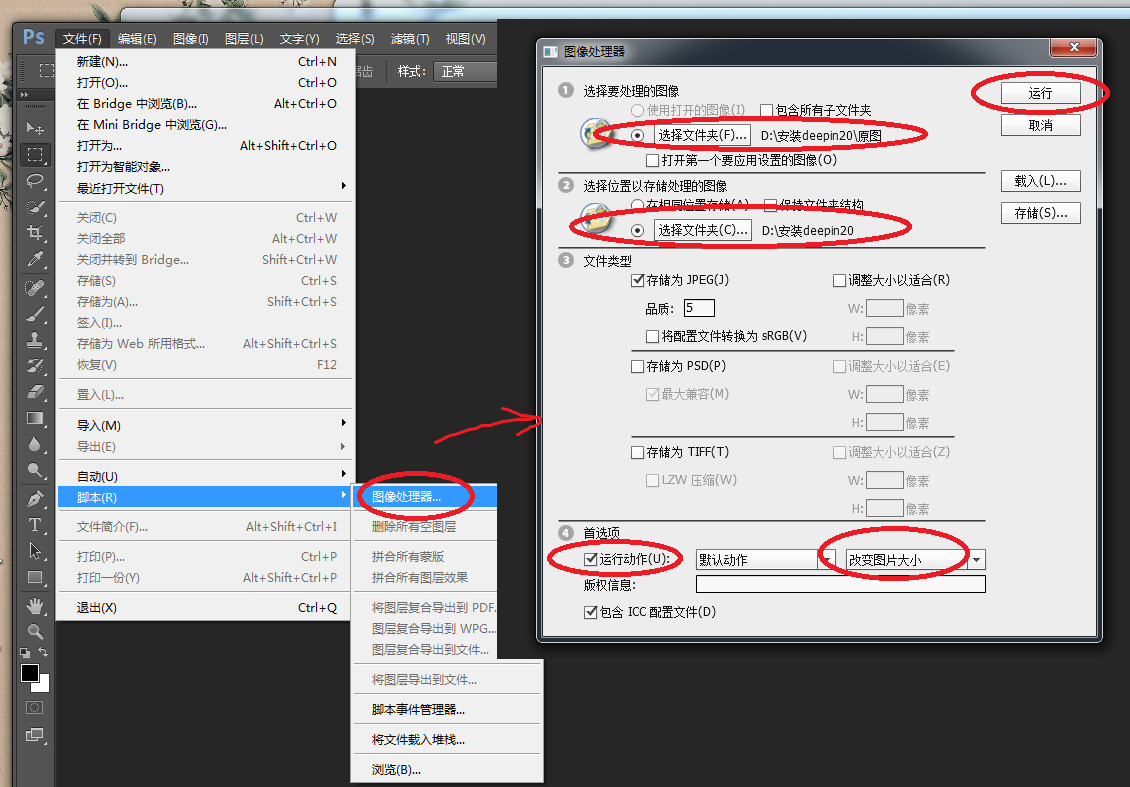
Task: Enable 存储为 TIFF(T) checkbox
Action: (637, 453)
